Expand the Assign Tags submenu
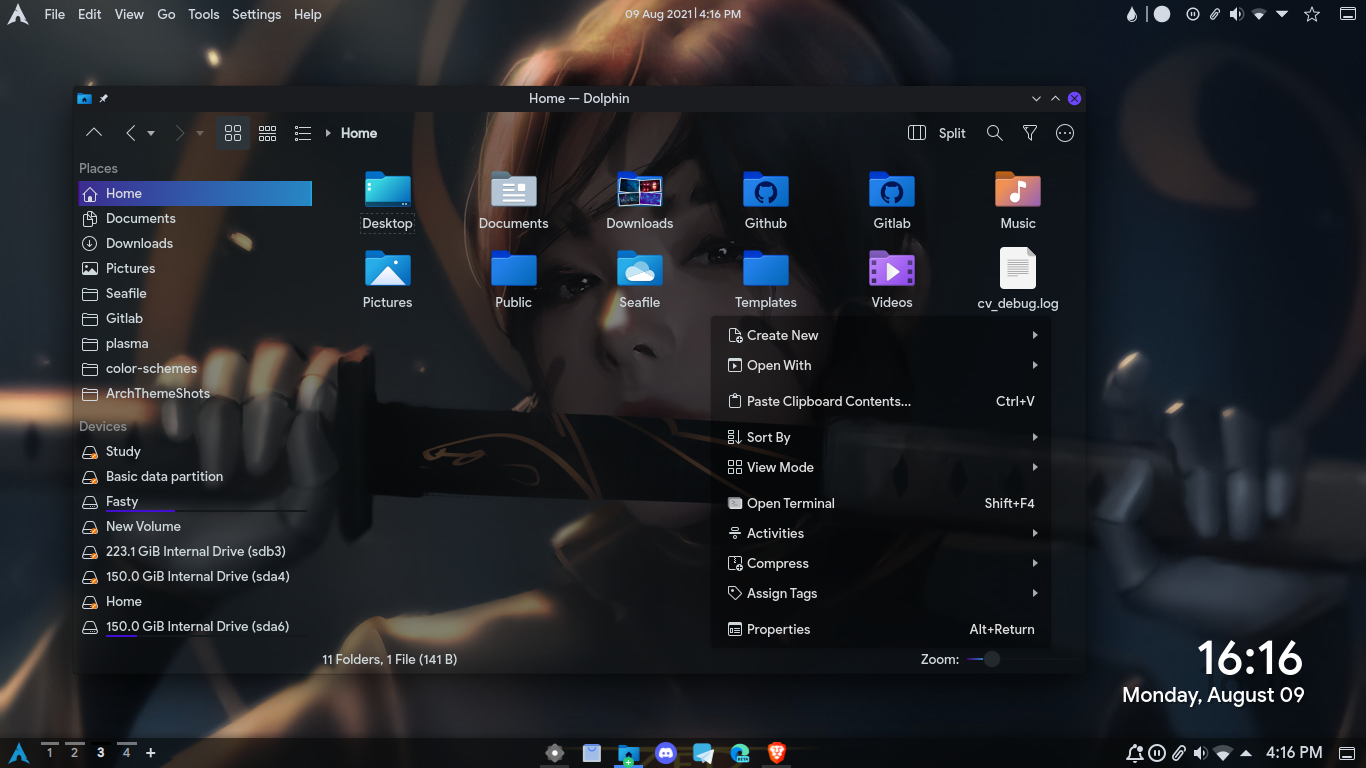This screenshot has width=1366, height=768. (x=881, y=593)
